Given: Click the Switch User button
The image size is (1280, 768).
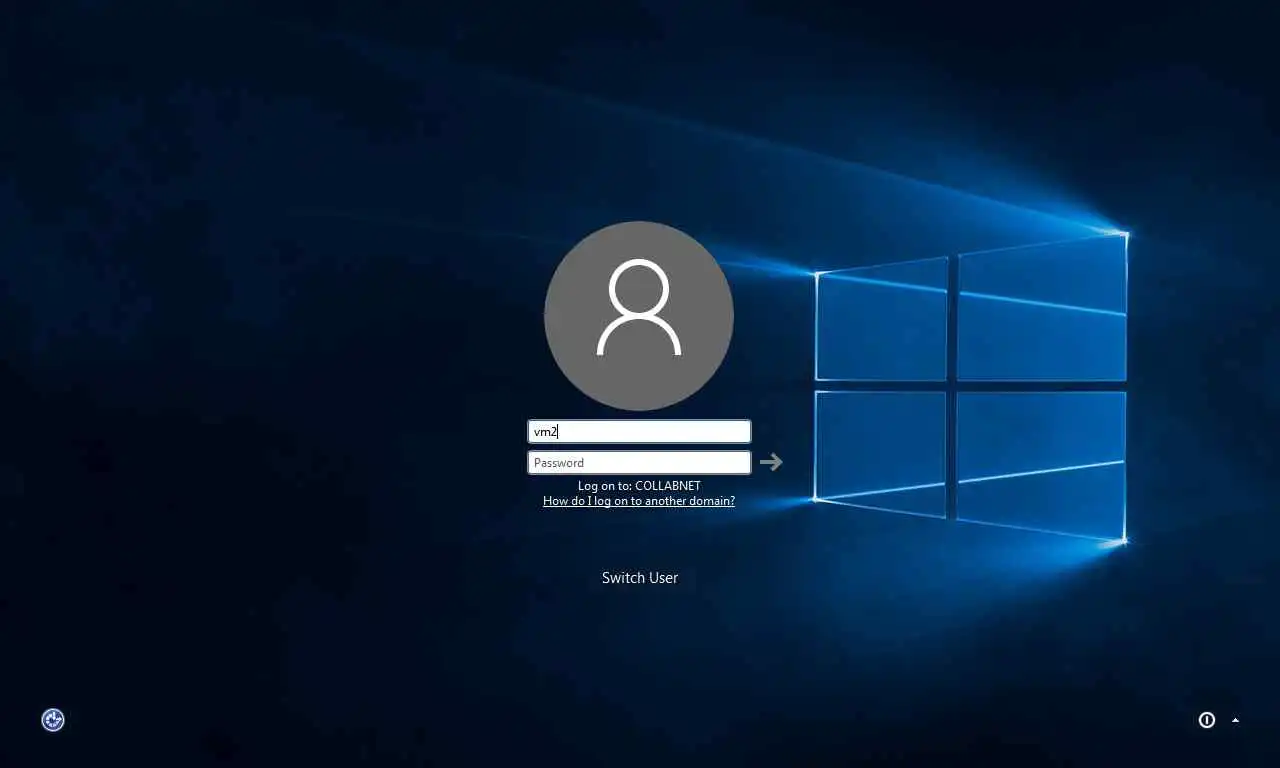Looking at the screenshot, I should point(640,577).
